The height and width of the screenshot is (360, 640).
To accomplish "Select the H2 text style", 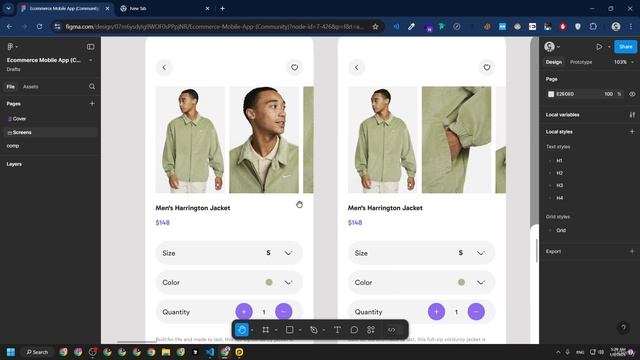I will click(559, 173).
